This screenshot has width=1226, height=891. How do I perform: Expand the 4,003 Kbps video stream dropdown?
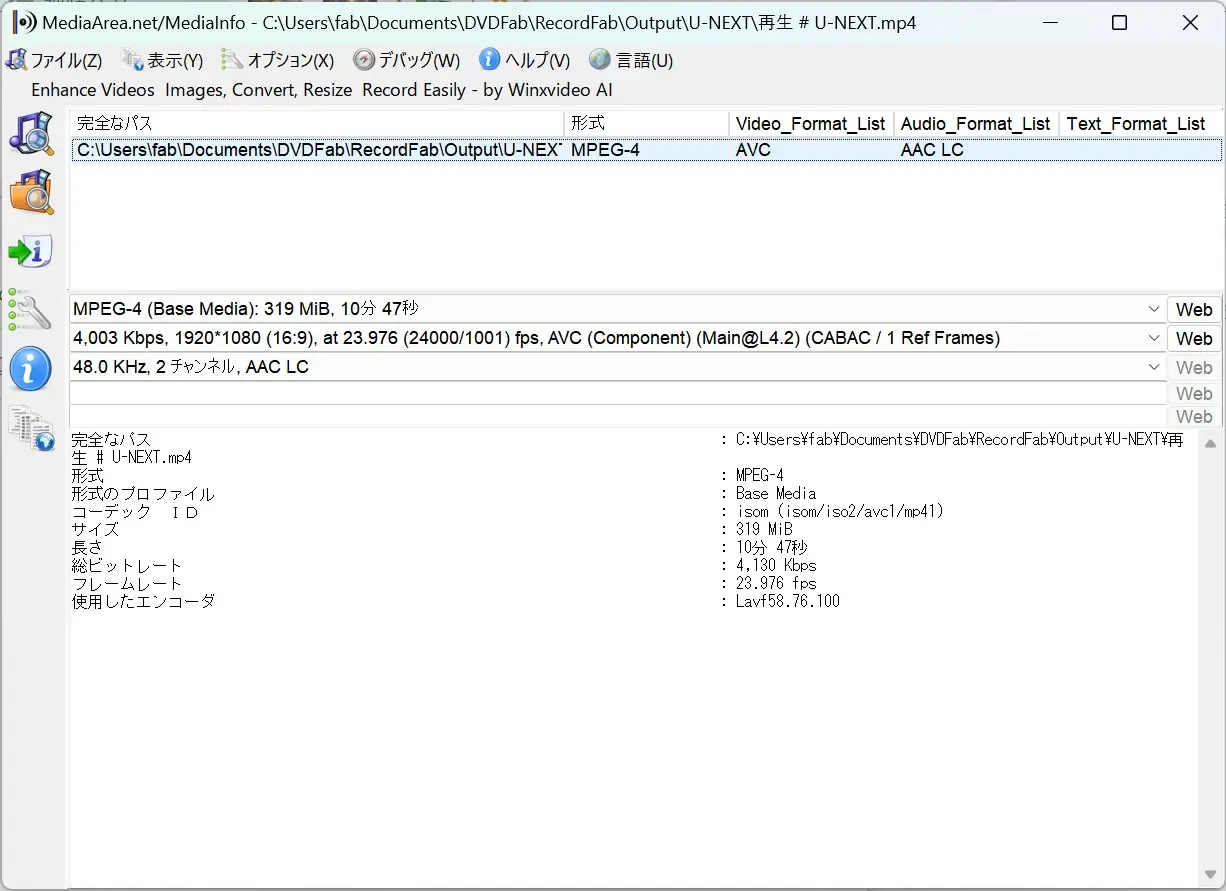pyautogui.click(x=1154, y=338)
